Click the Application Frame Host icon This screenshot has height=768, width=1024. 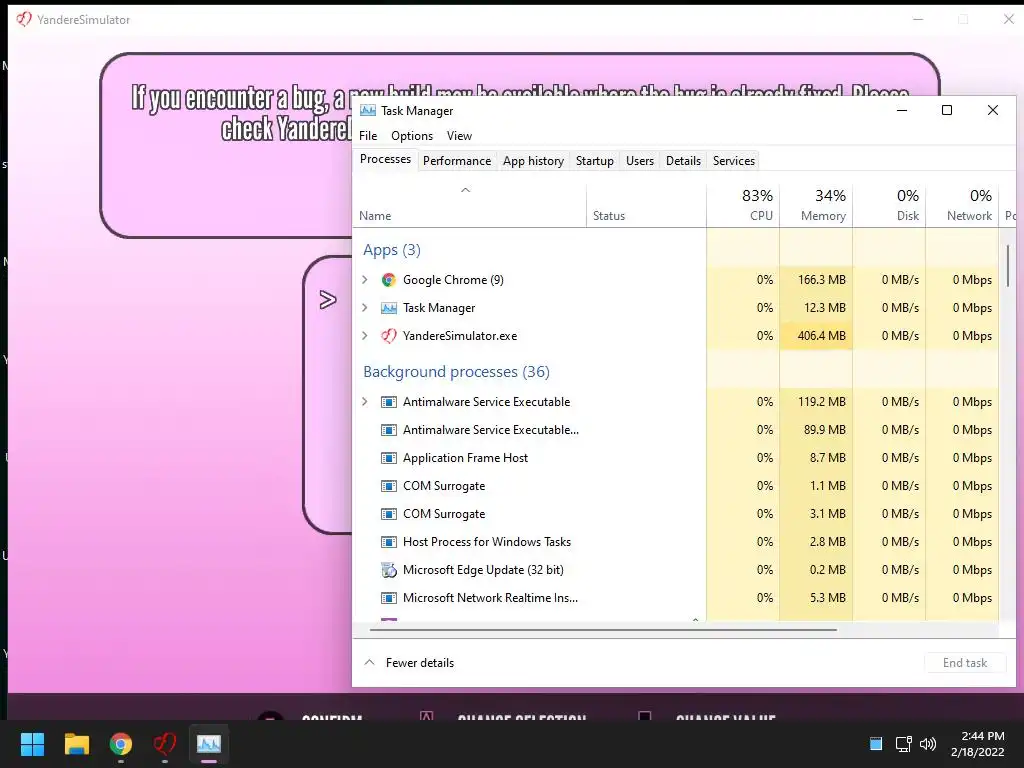389,458
